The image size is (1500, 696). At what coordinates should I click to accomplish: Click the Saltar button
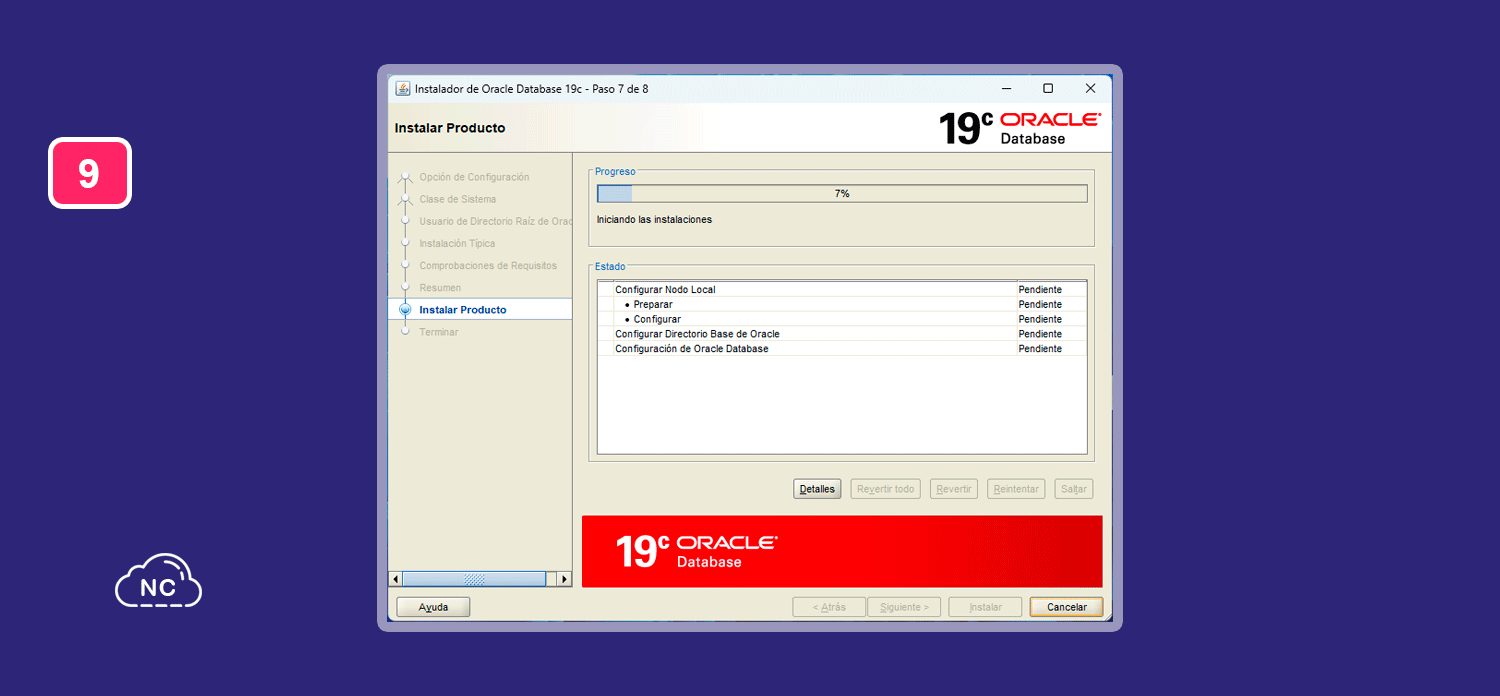click(1074, 489)
